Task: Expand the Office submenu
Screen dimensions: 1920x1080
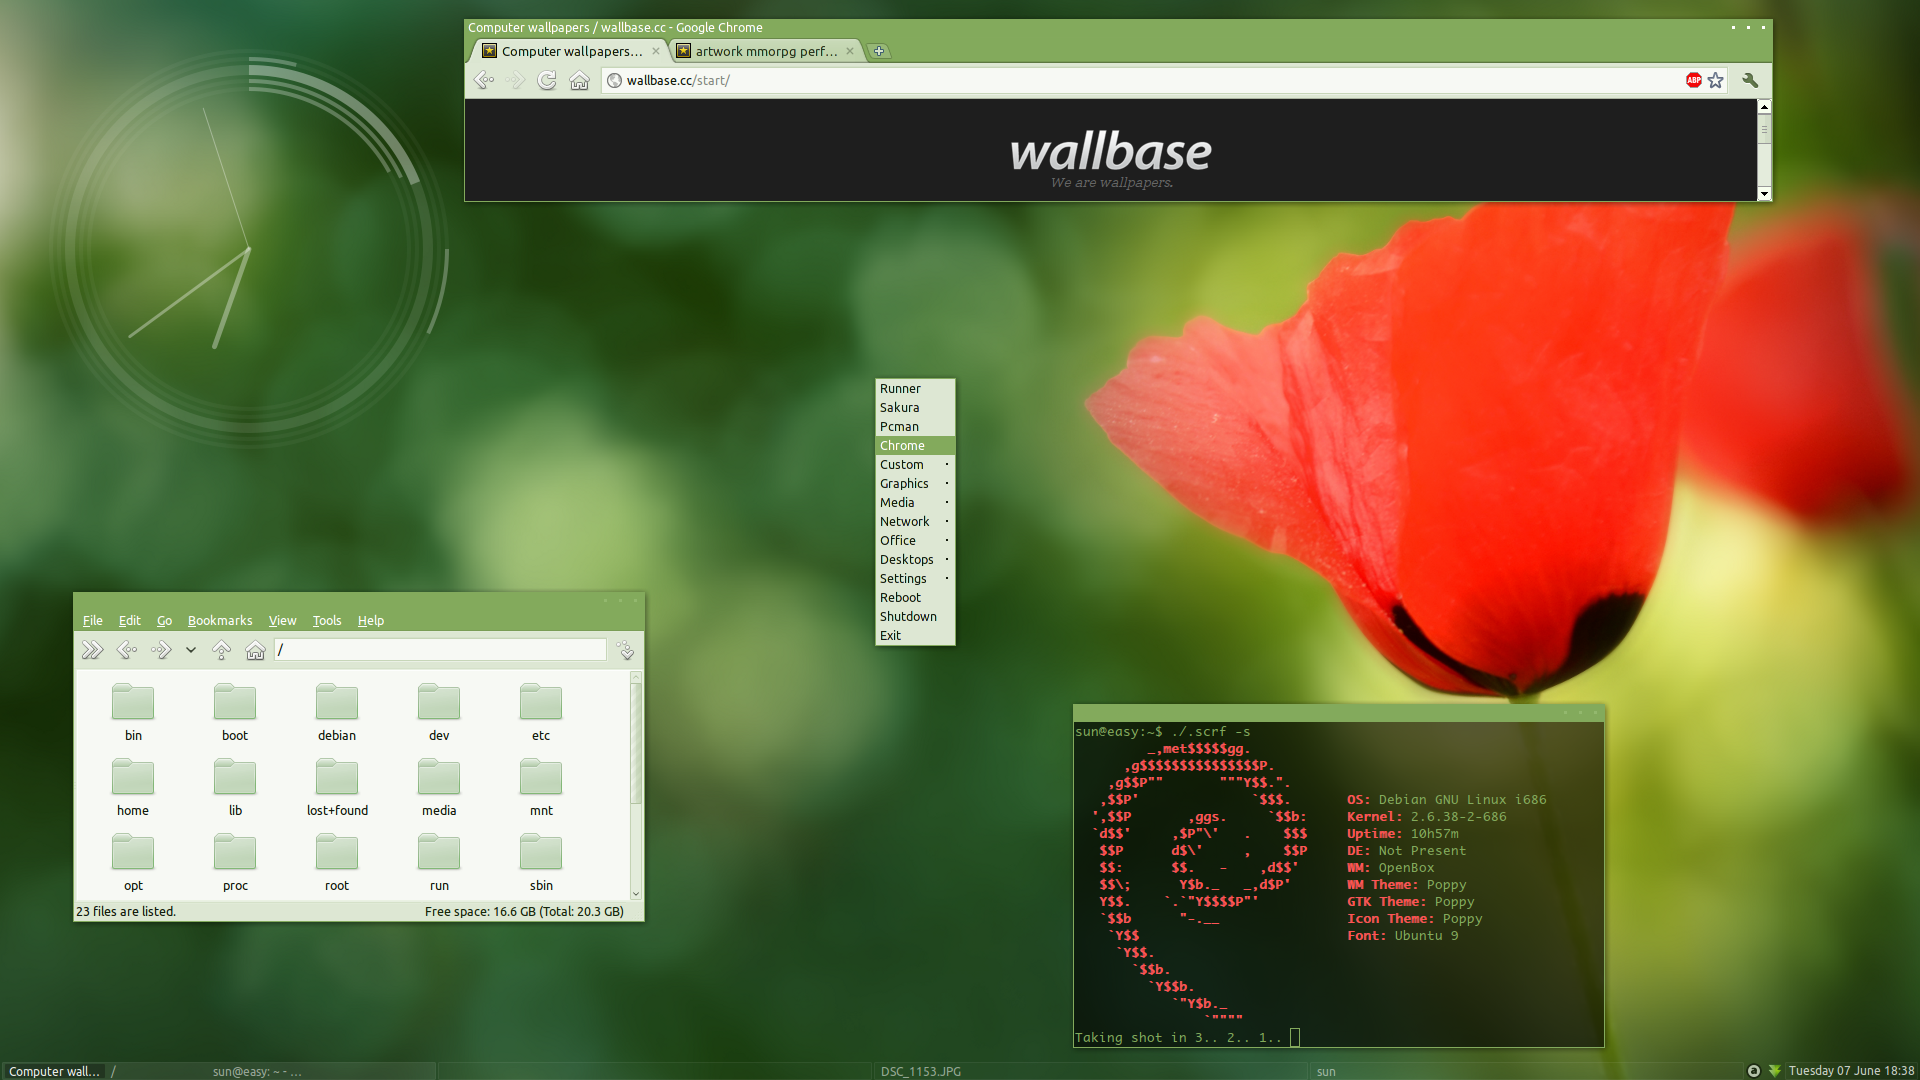Action: click(x=915, y=540)
